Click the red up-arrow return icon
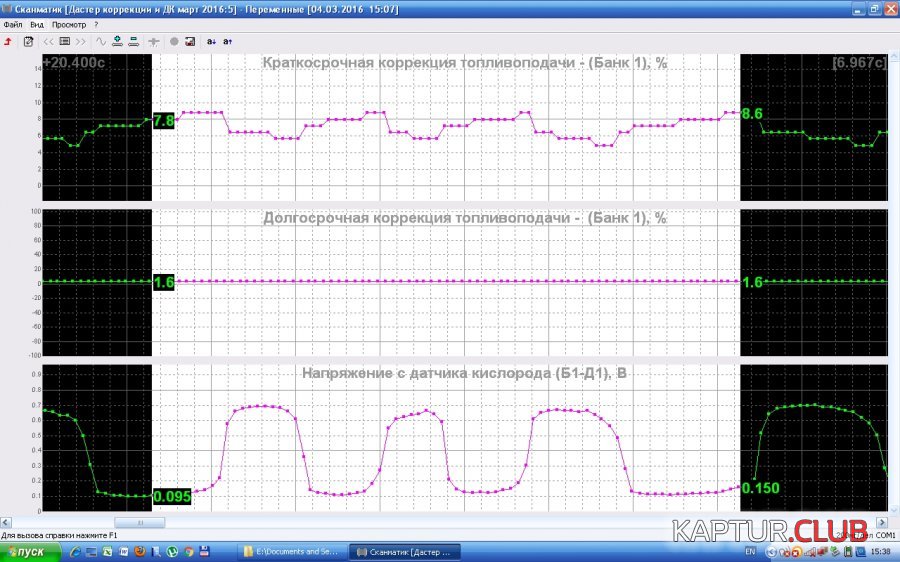This screenshot has height=562, width=900. pyautogui.click(x=8, y=41)
